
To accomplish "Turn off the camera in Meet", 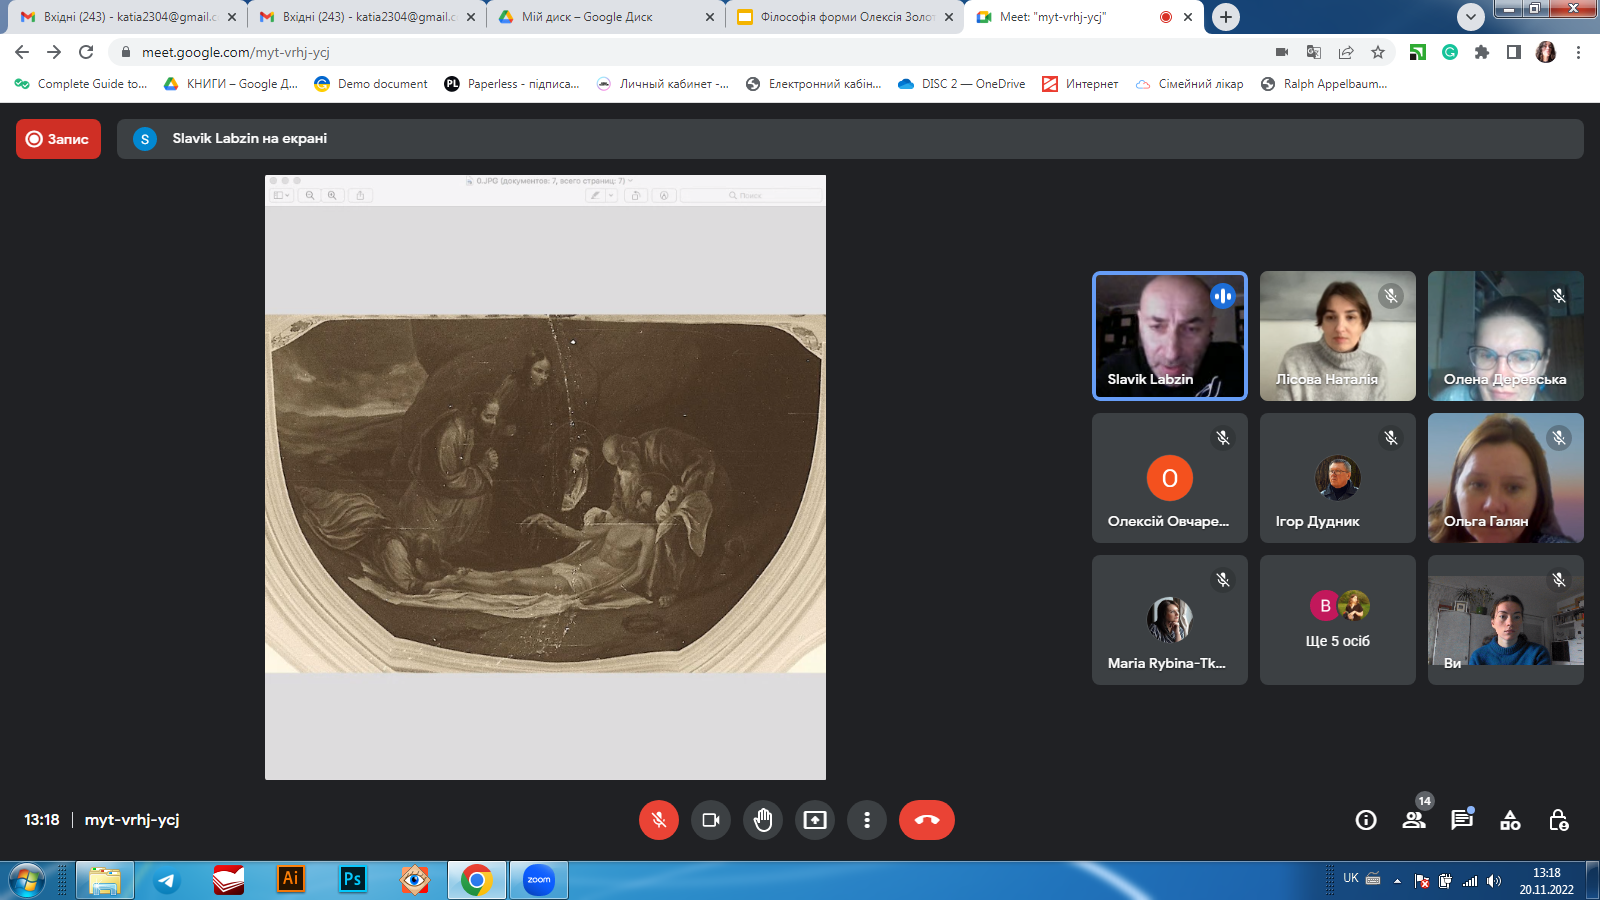I will pyautogui.click(x=711, y=820).
